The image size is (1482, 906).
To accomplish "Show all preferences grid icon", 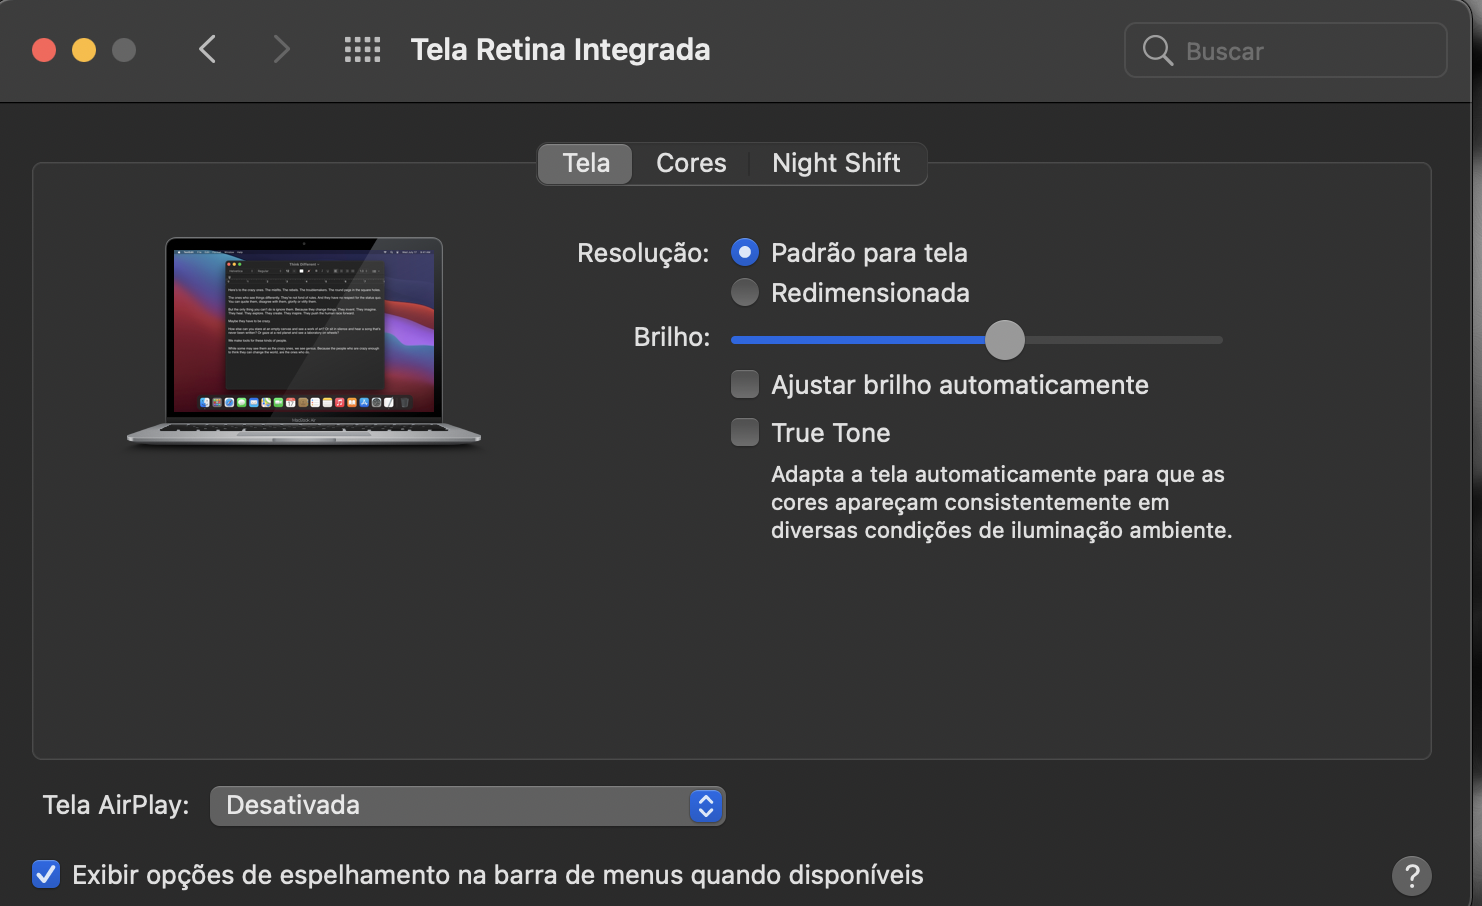I will point(362,50).
